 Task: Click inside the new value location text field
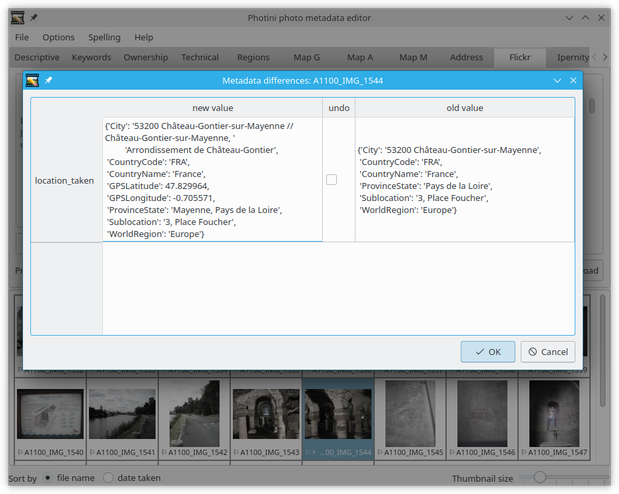pos(212,180)
